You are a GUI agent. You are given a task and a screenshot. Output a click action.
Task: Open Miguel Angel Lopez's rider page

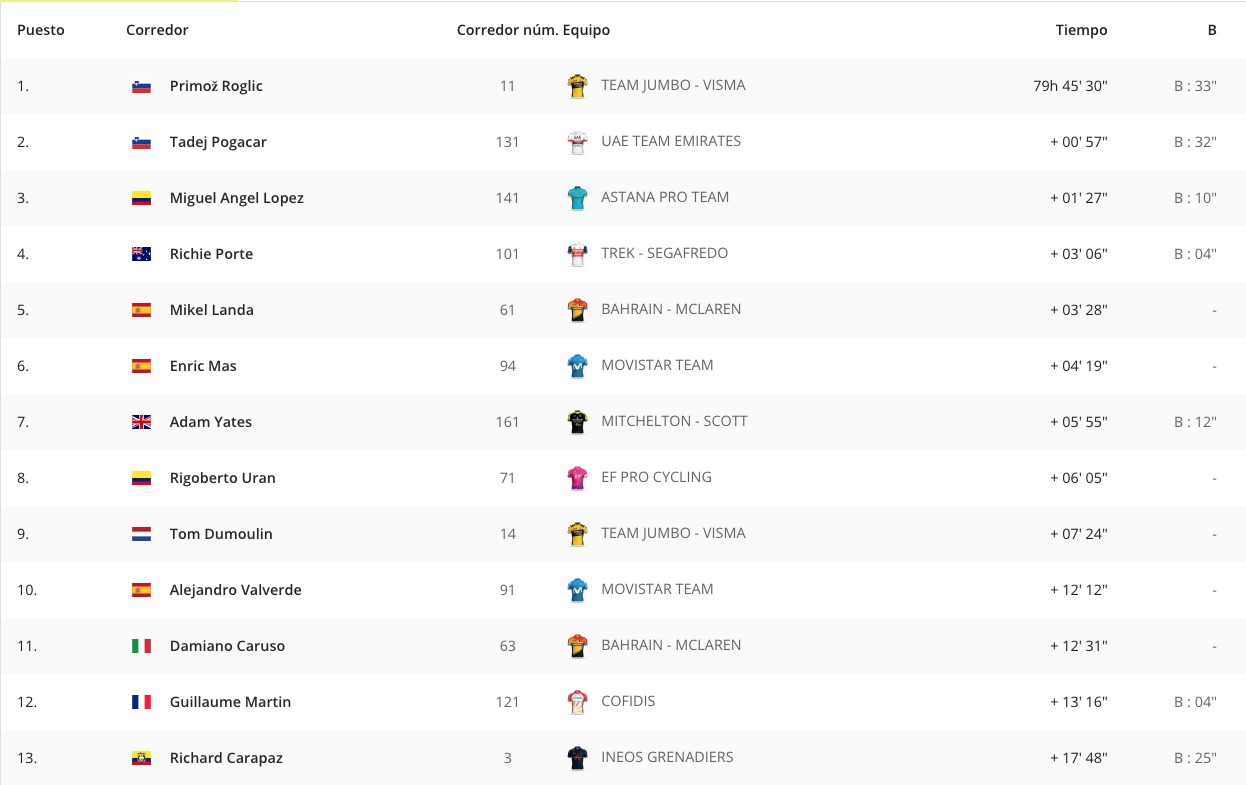coord(237,198)
